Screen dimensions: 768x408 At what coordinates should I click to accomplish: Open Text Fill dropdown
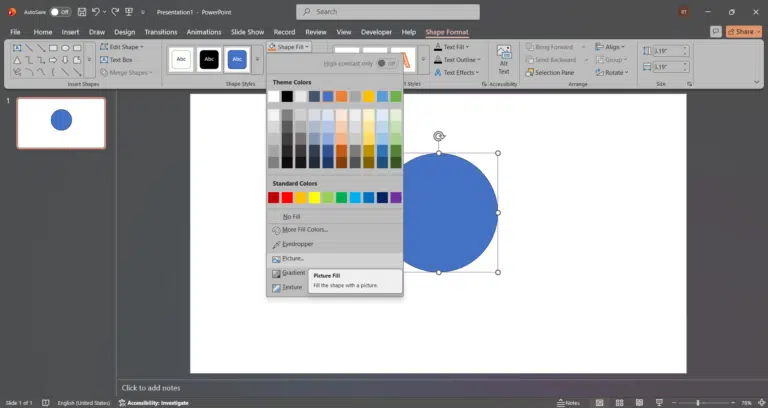pos(452,47)
